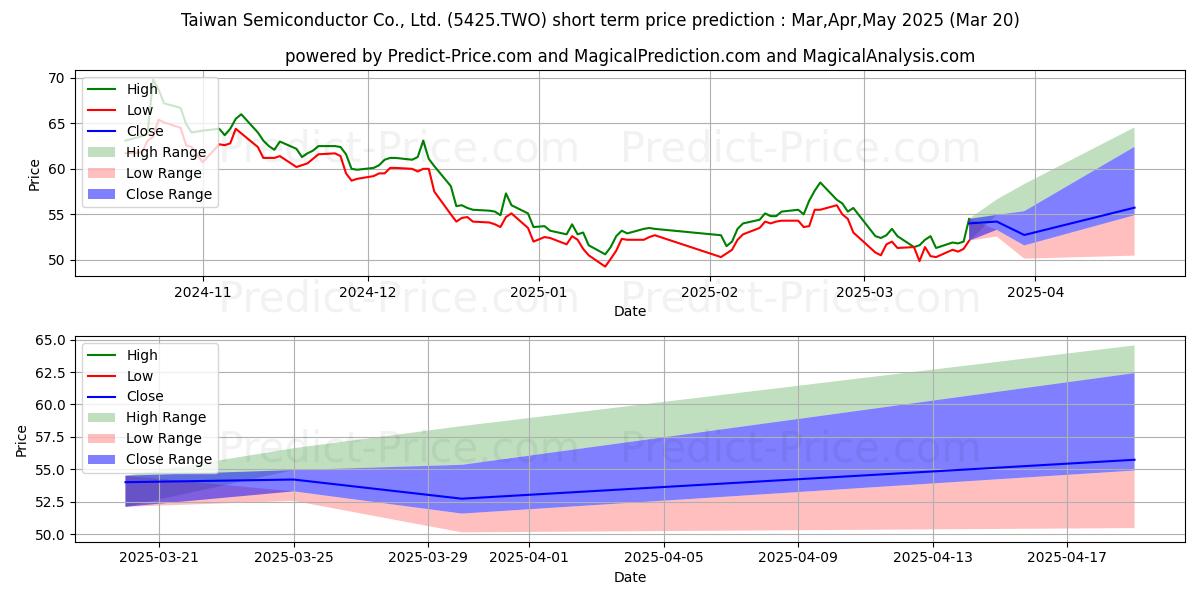Click the High legend entry in top chart
Image resolution: width=1200 pixels, height=600 pixels.
122,89
